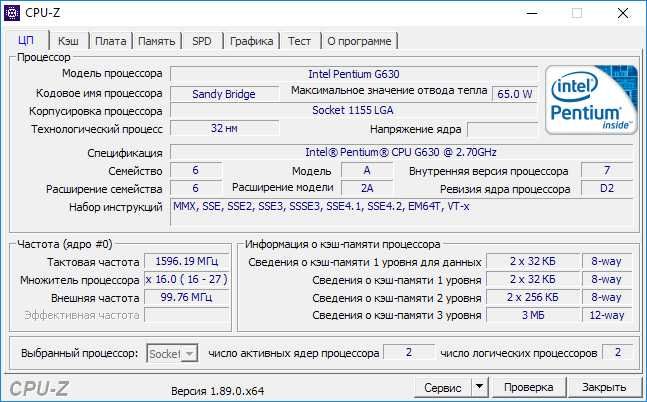Click the Семейство value 6
This screenshot has height=402, width=647.
point(196,170)
